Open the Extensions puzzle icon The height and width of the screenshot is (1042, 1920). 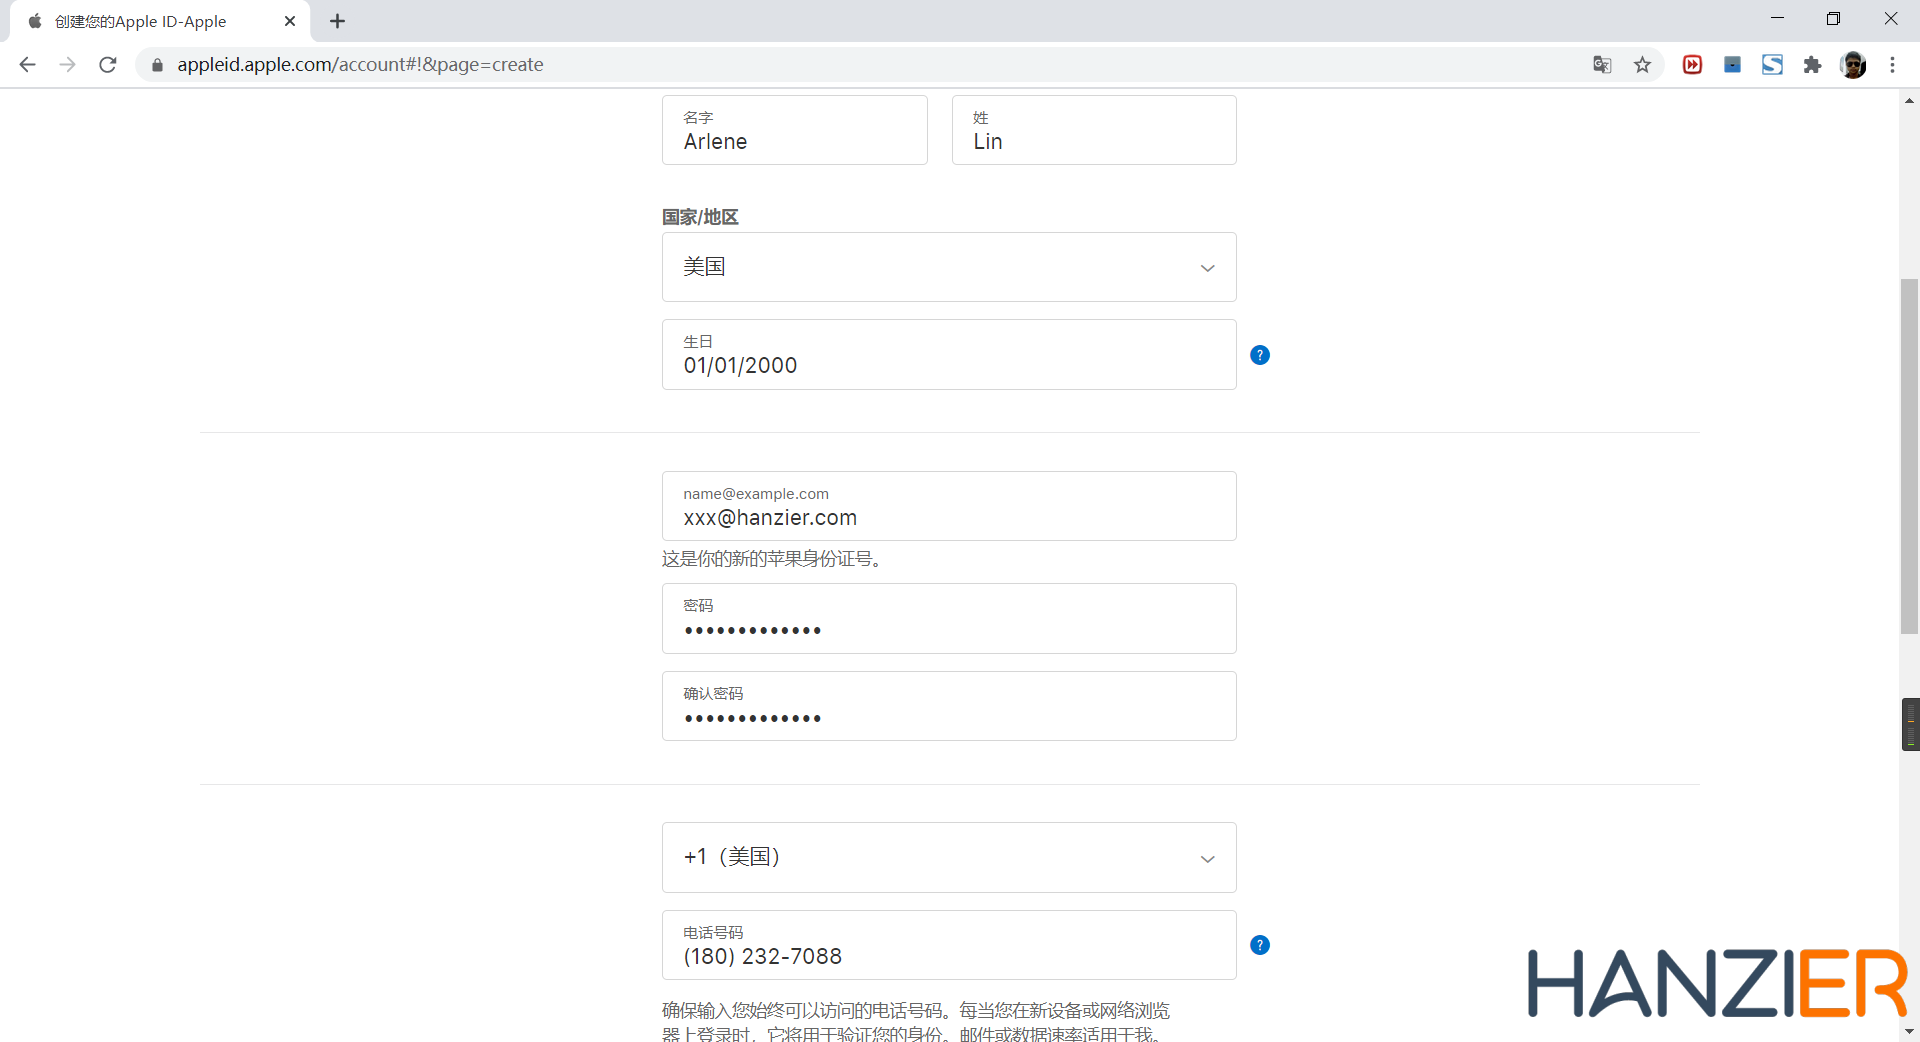tap(1812, 65)
